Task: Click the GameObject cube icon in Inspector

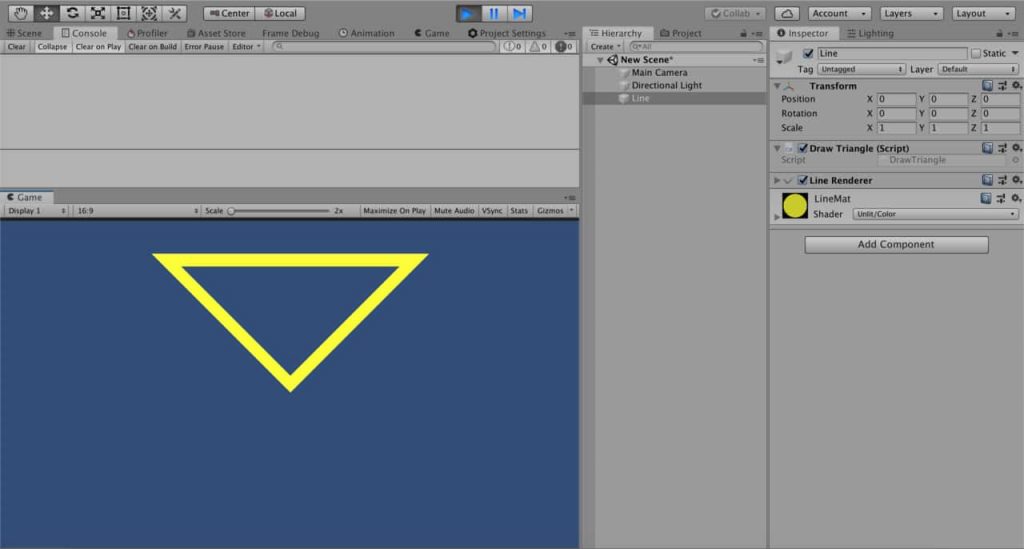Action: point(784,57)
